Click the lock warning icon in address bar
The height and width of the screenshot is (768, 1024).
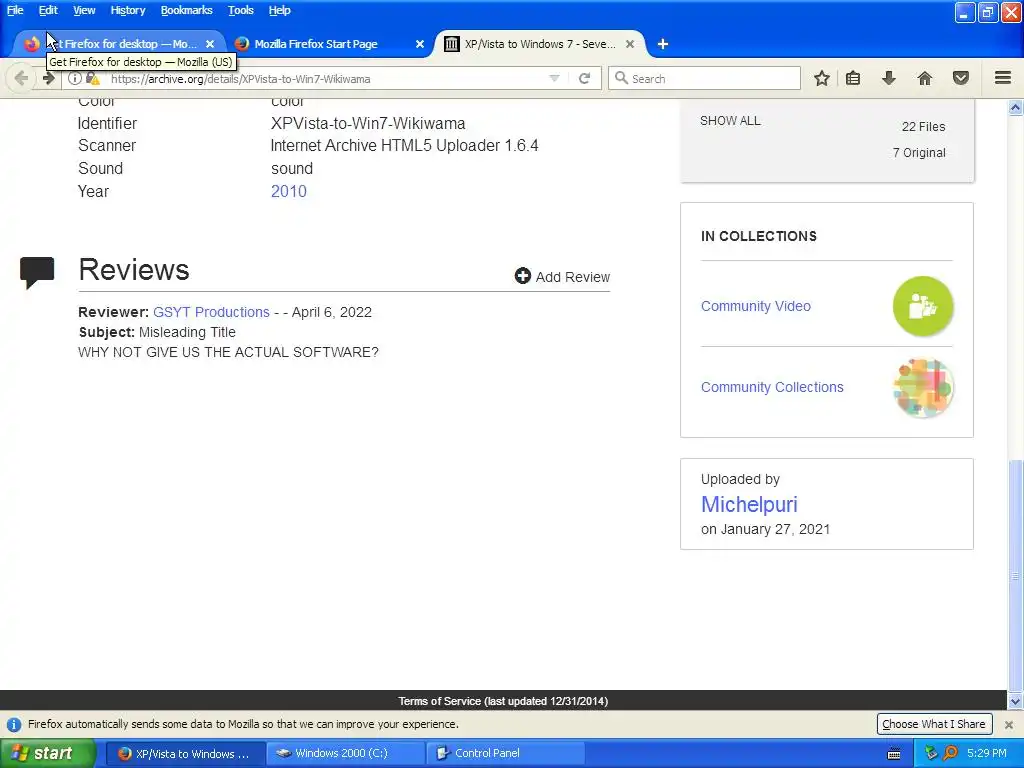point(93,78)
